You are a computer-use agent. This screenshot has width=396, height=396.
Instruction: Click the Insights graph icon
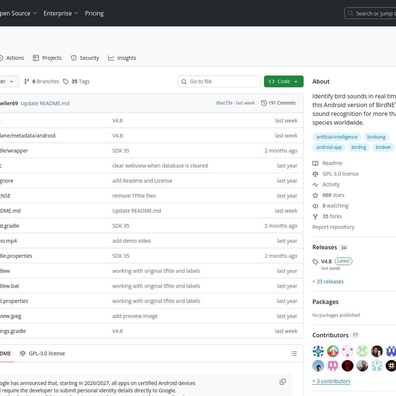111,58
